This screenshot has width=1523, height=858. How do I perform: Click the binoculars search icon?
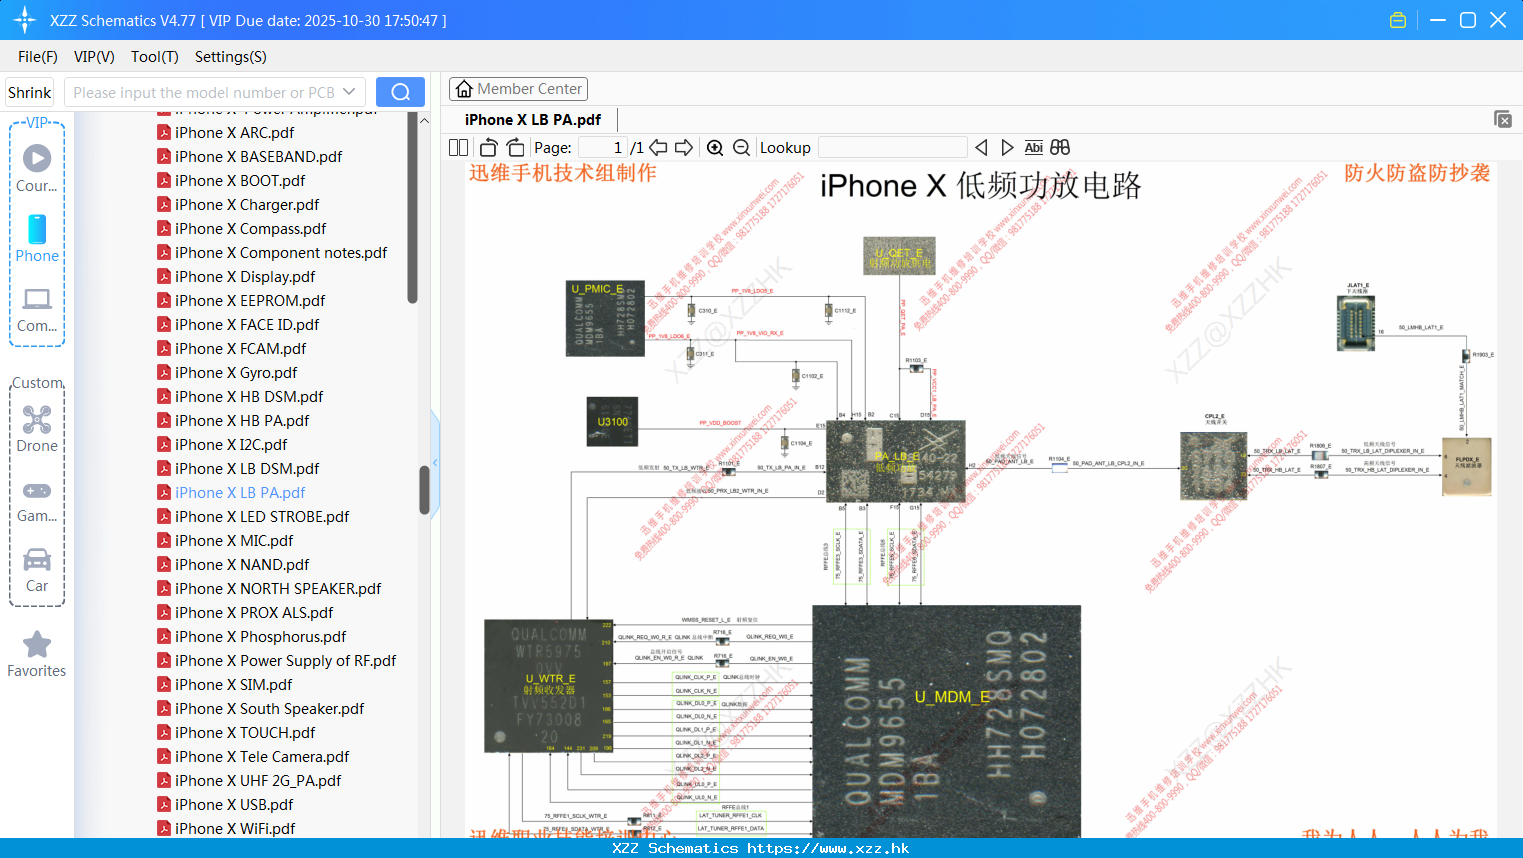pos(1060,147)
